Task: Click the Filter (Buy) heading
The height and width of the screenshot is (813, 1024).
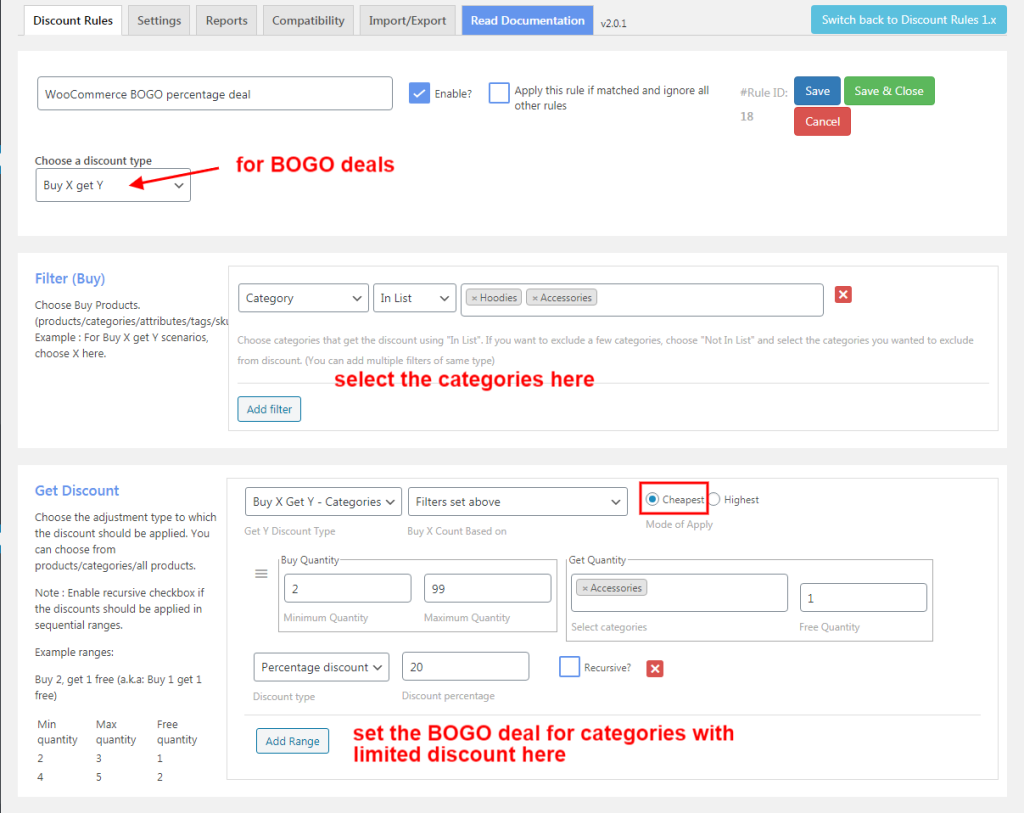Action: click(x=70, y=279)
